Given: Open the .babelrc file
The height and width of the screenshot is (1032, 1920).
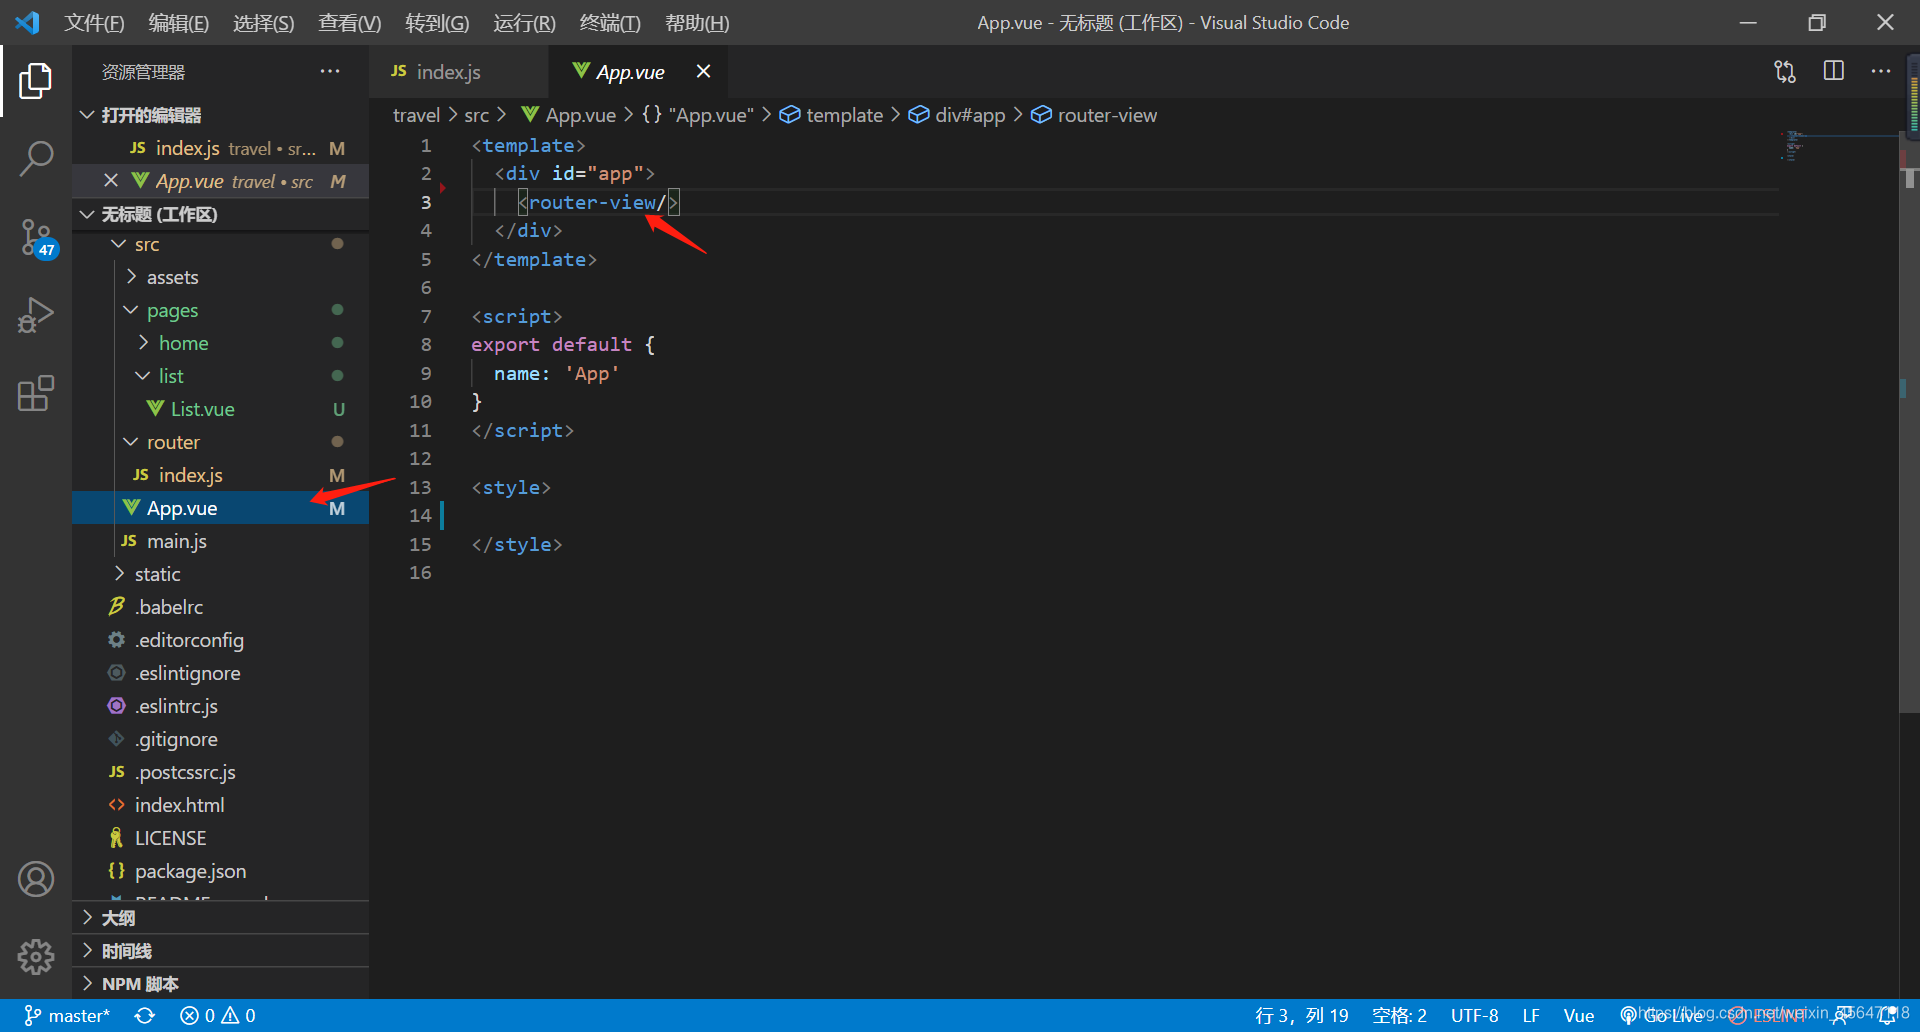Looking at the screenshot, I should point(220,607).
